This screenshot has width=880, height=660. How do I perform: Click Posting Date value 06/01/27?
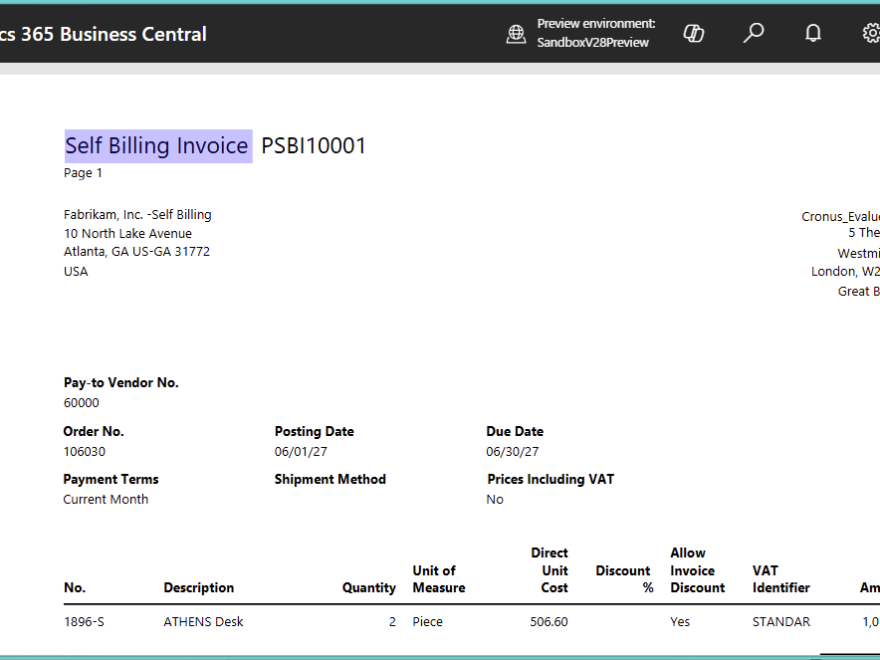tap(301, 451)
